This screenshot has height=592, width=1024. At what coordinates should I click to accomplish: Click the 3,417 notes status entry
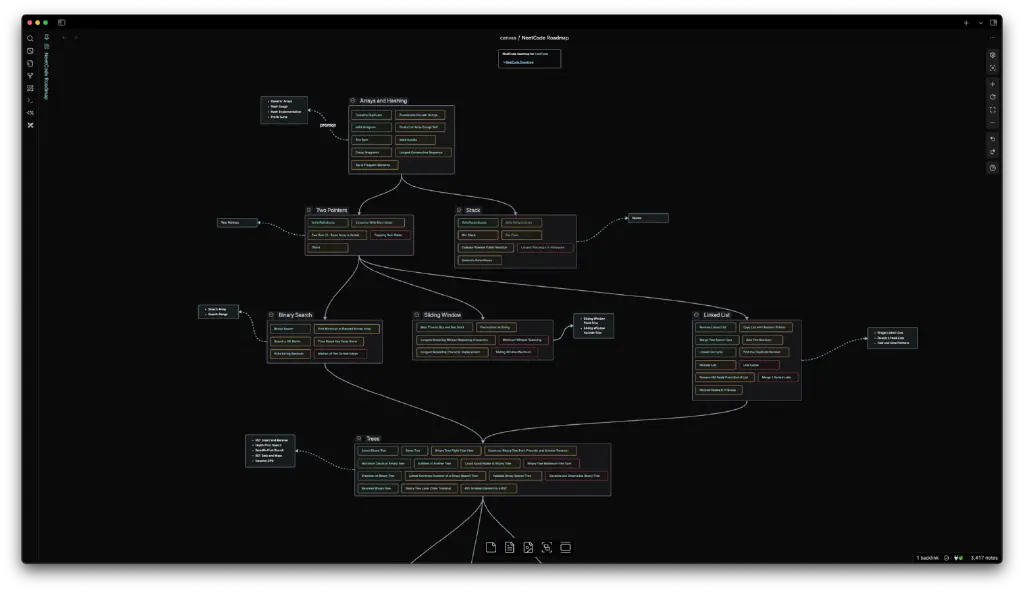(x=984, y=558)
